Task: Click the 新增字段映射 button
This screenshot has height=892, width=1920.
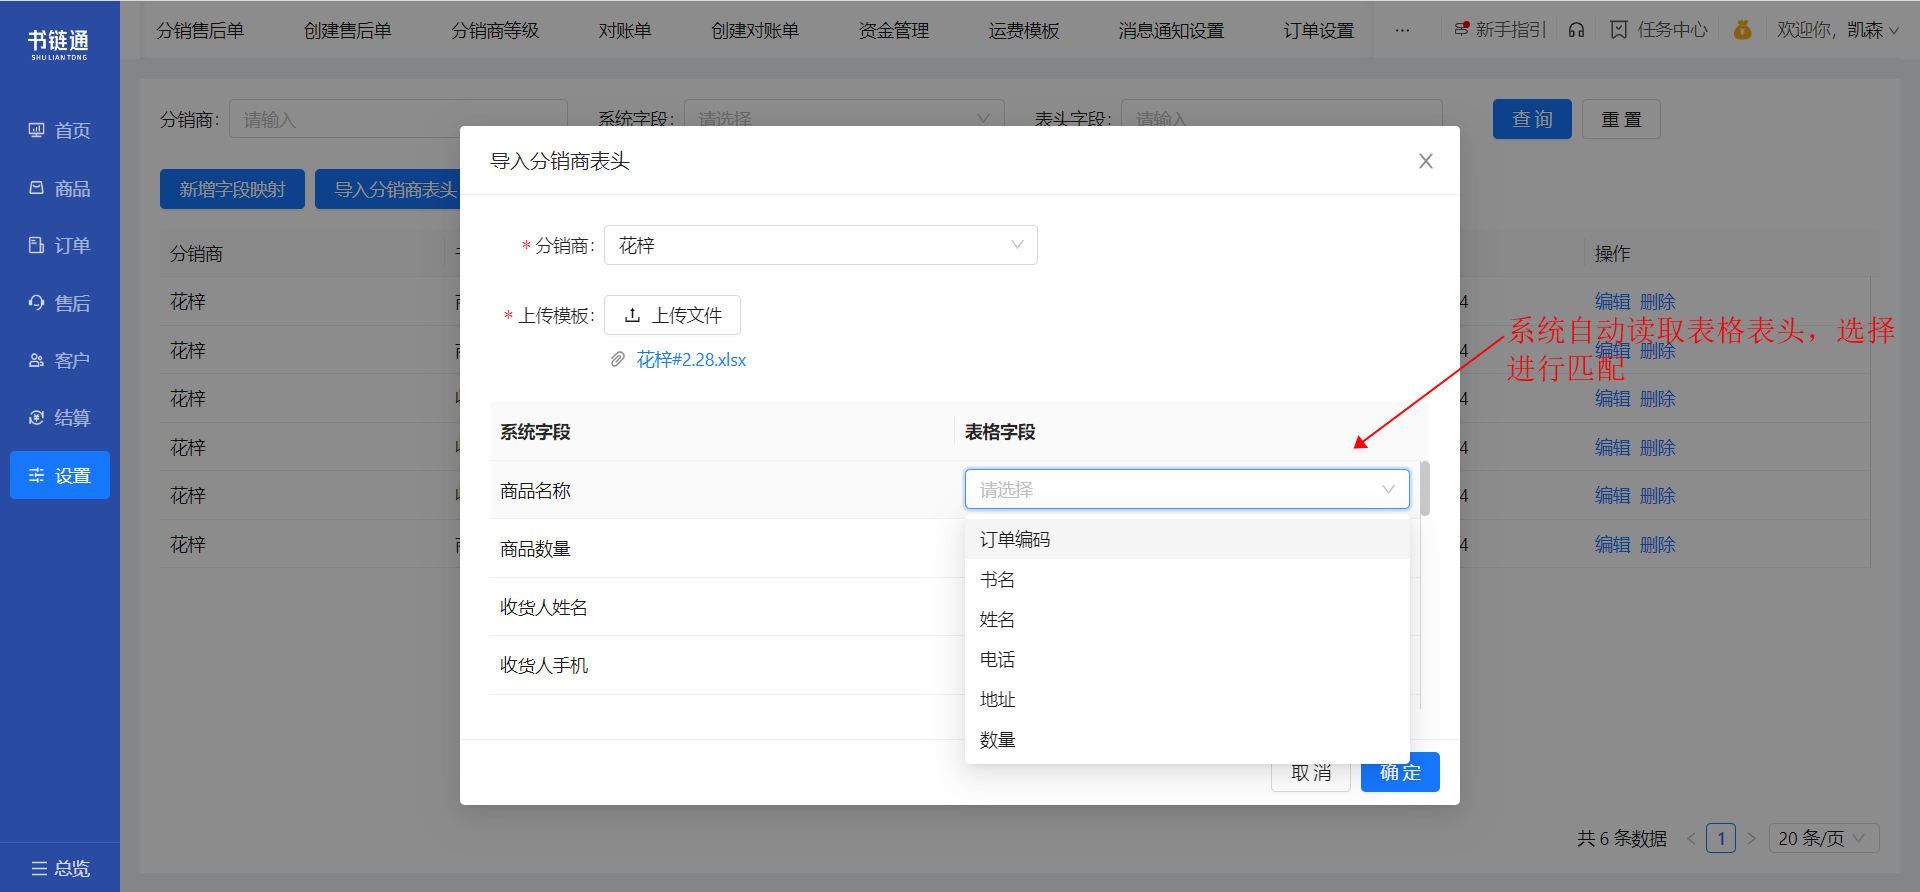Action: pyautogui.click(x=232, y=189)
